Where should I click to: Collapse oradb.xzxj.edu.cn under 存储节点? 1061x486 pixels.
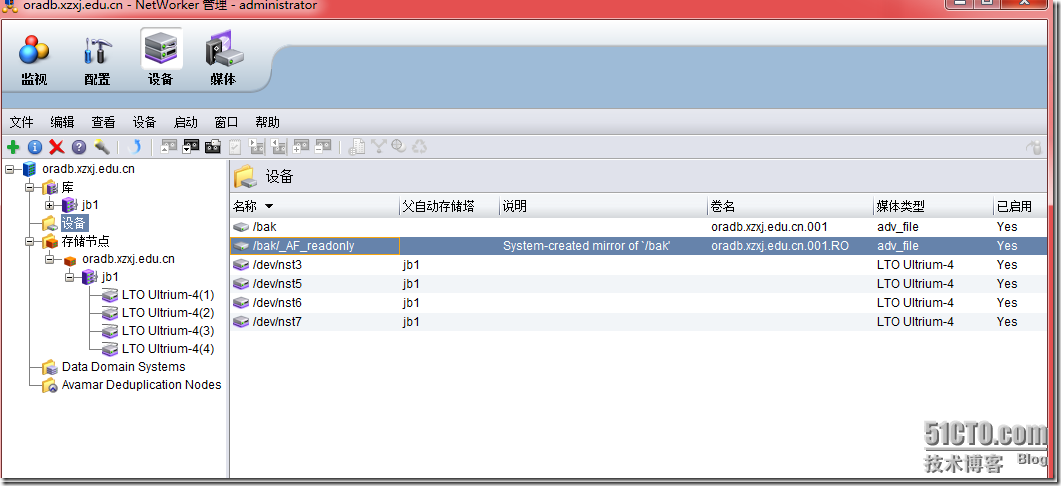pyautogui.click(x=49, y=259)
